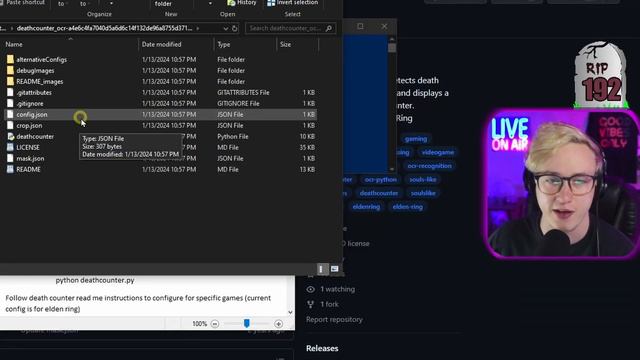
Task: Zoom in with the plus button
Action: (x=278, y=324)
